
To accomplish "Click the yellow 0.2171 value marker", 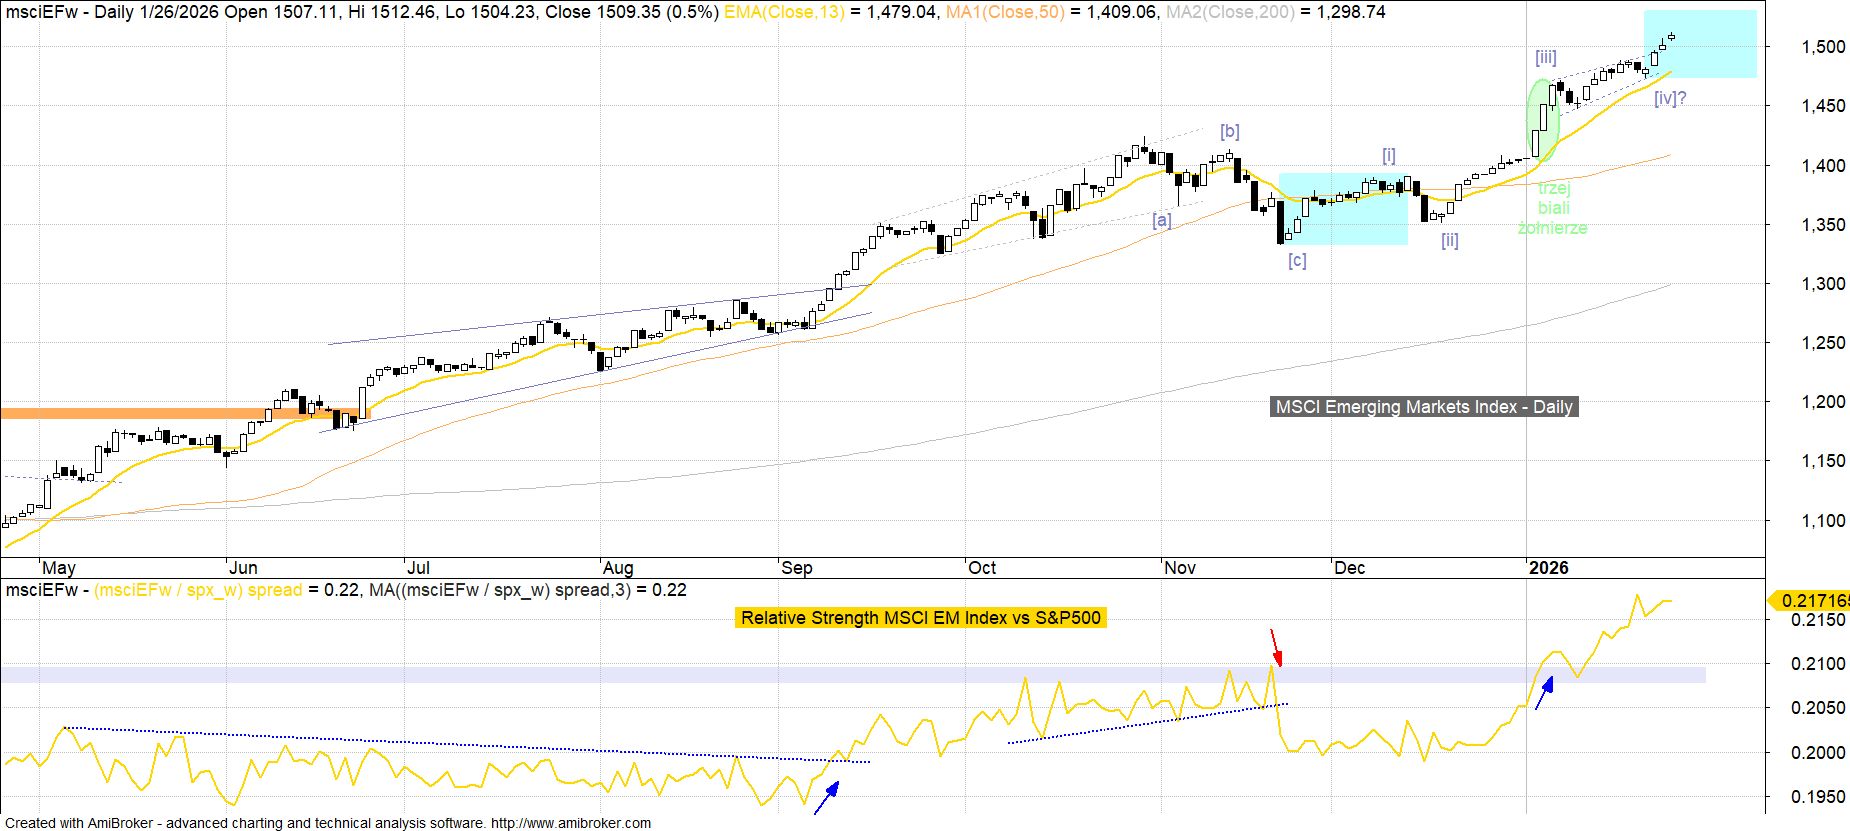I will (1810, 600).
